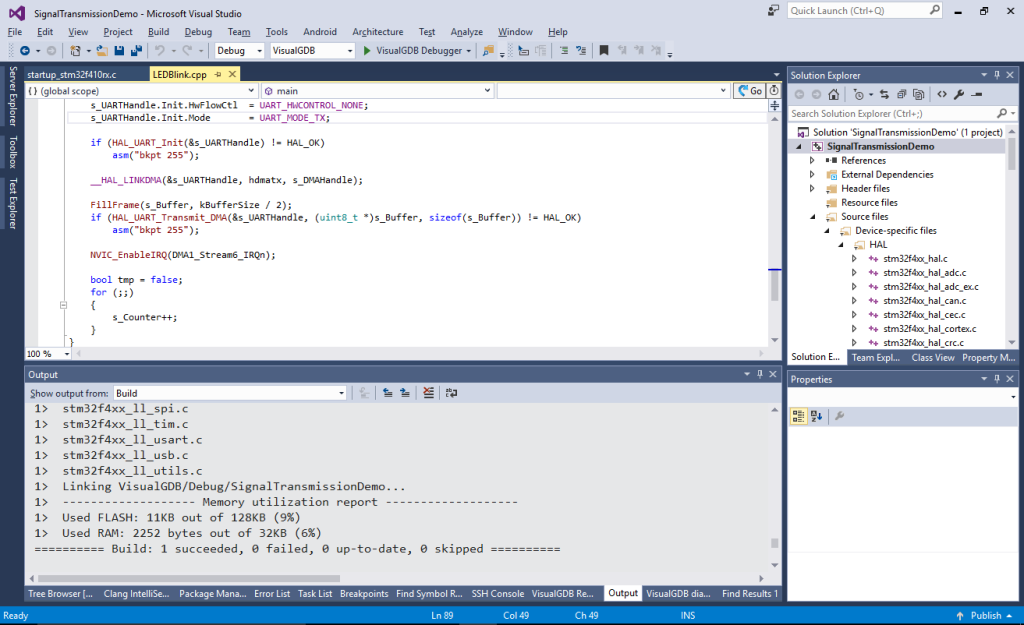The image size is (1024, 625).
Task: Click Publish in the status bar
Action: (985, 615)
